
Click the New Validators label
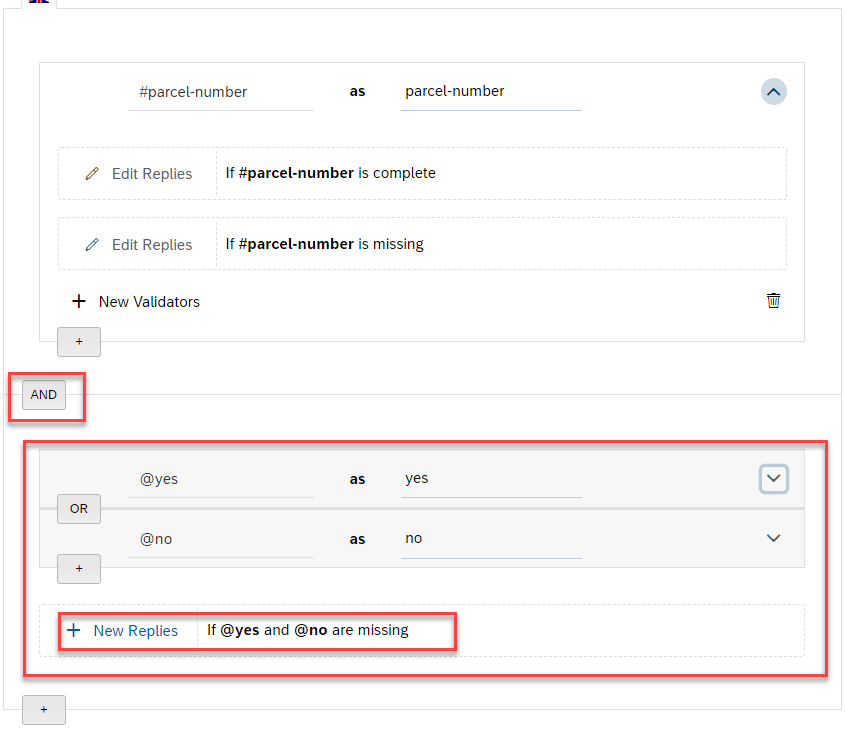click(x=149, y=302)
